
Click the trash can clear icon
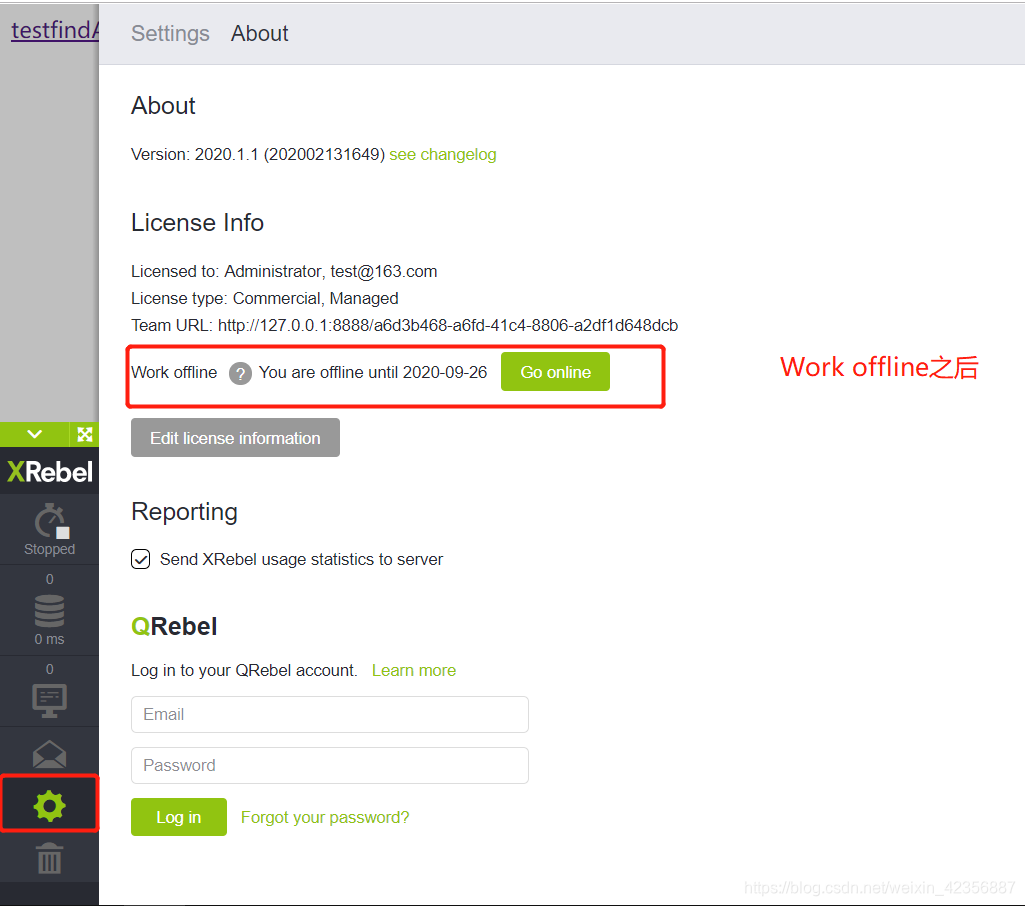point(50,858)
